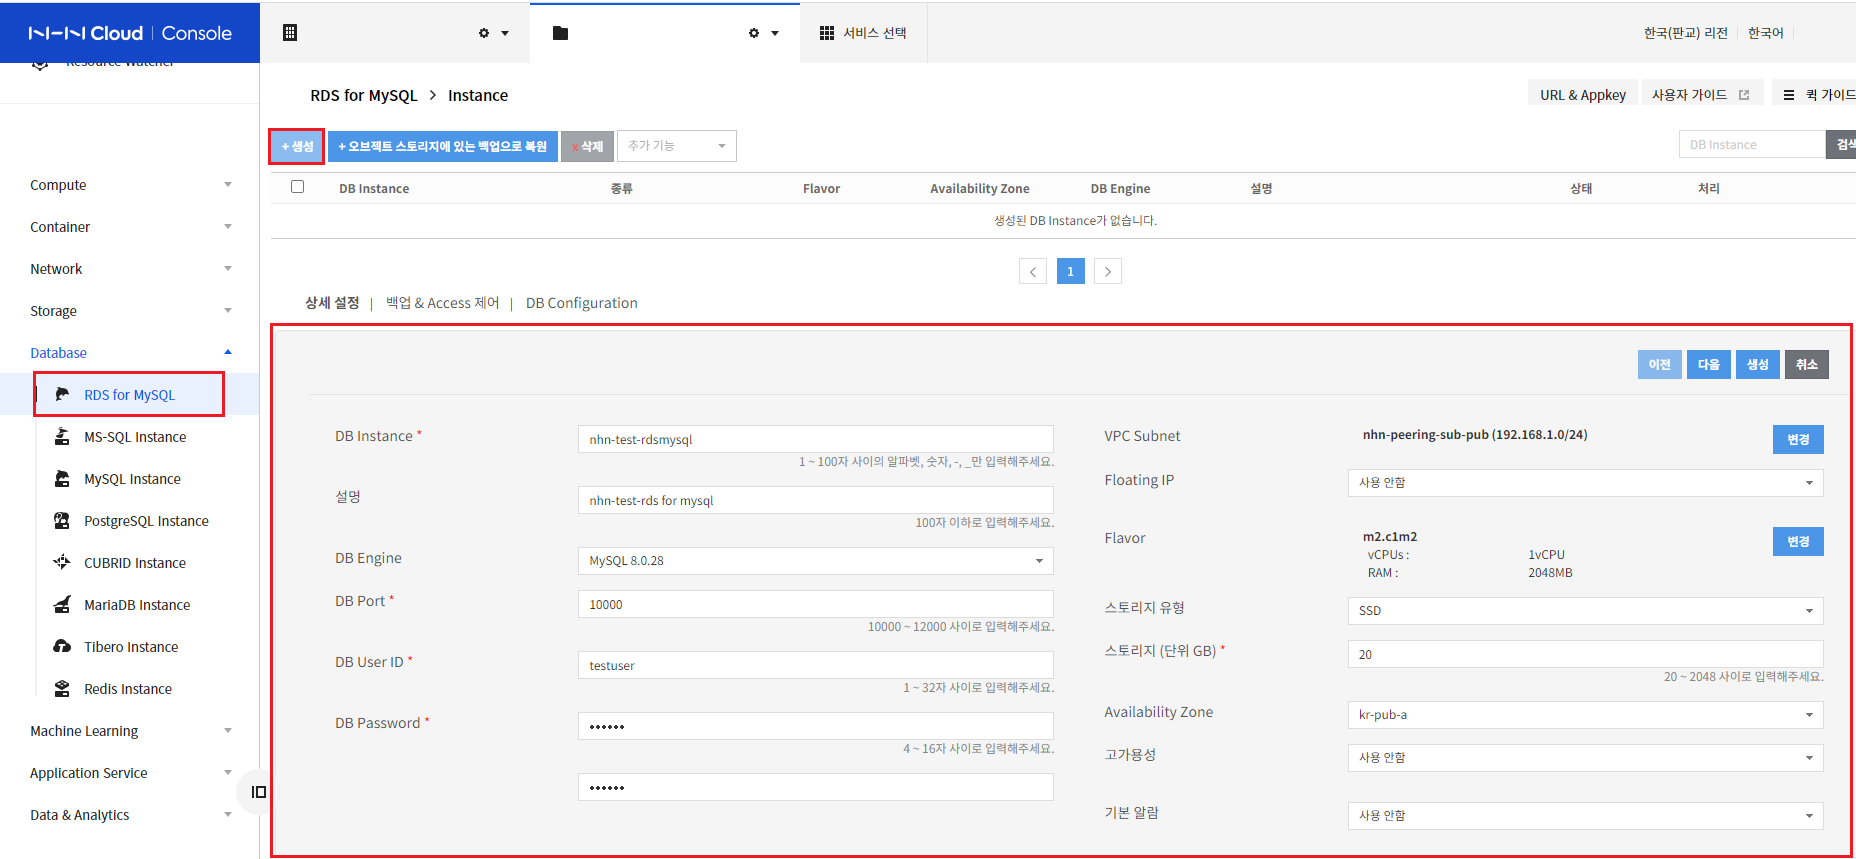Click the project folder icon
The width and height of the screenshot is (1856, 859).
(x=560, y=33)
